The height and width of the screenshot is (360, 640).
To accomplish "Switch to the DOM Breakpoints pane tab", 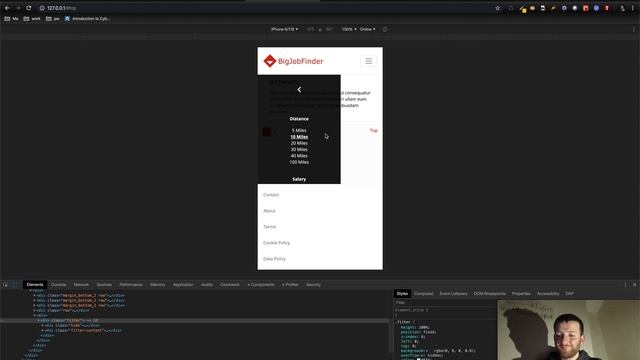I will 489,293.
